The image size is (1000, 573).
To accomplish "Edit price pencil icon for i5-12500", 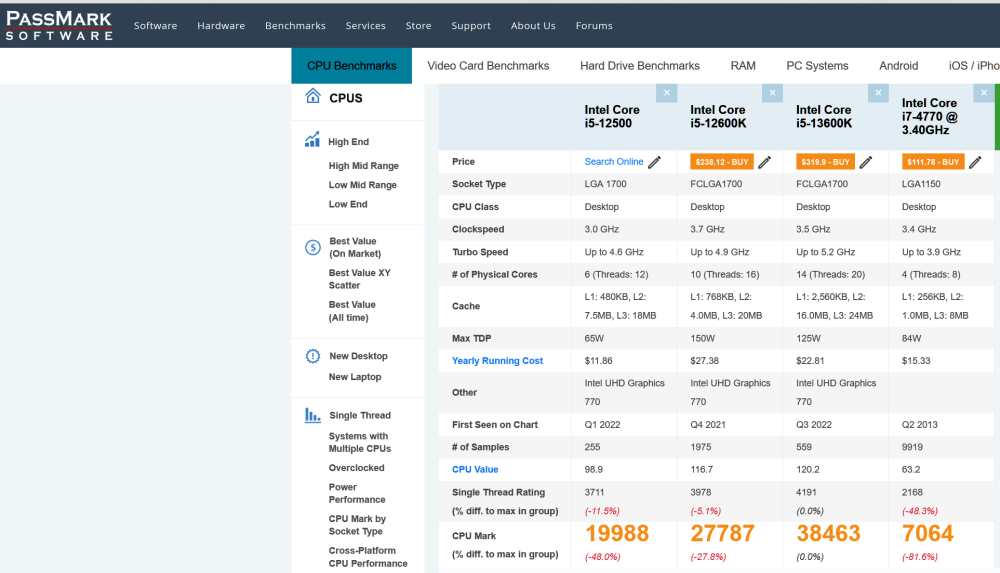I will click(655, 162).
